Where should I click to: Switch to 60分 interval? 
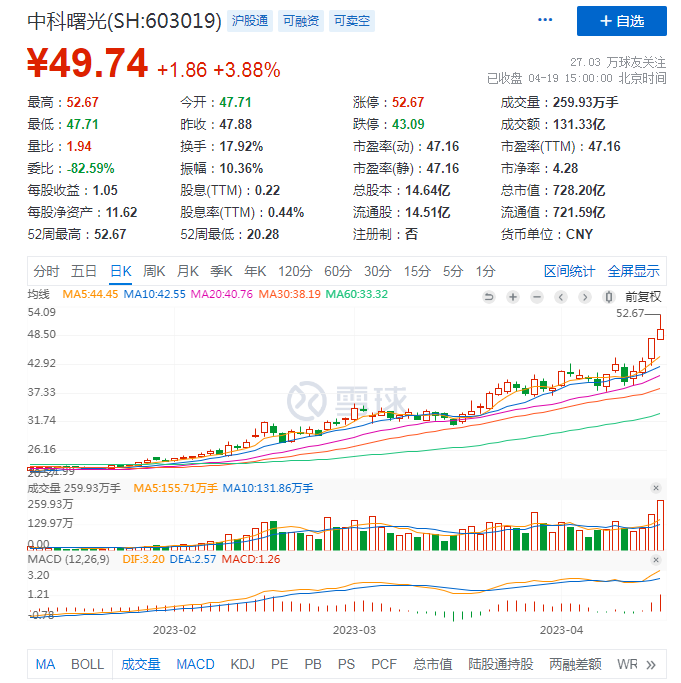point(338,271)
